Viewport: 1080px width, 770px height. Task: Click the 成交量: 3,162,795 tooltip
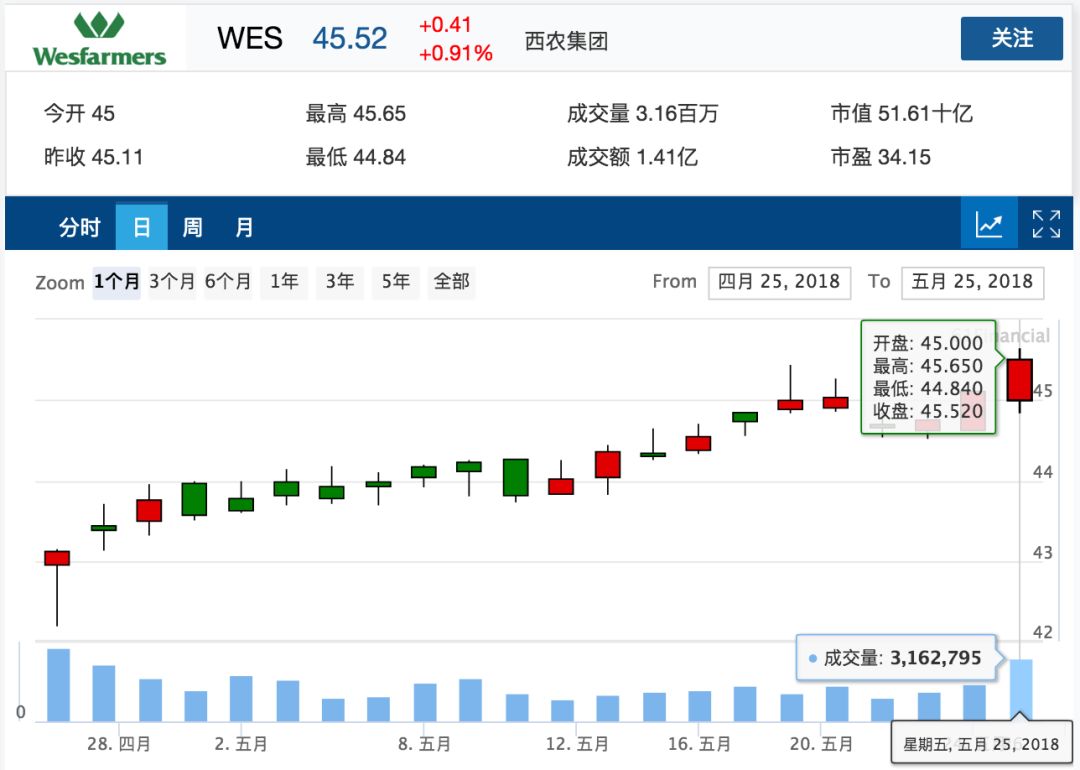point(896,658)
